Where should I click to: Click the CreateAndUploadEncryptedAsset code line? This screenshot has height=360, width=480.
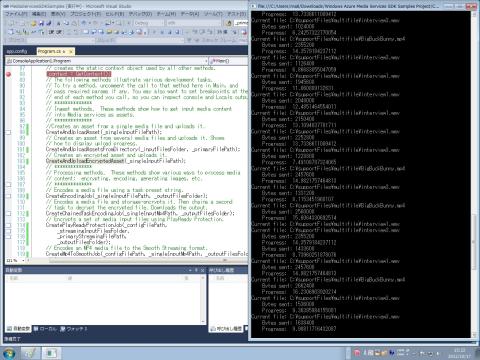coord(116,161)
